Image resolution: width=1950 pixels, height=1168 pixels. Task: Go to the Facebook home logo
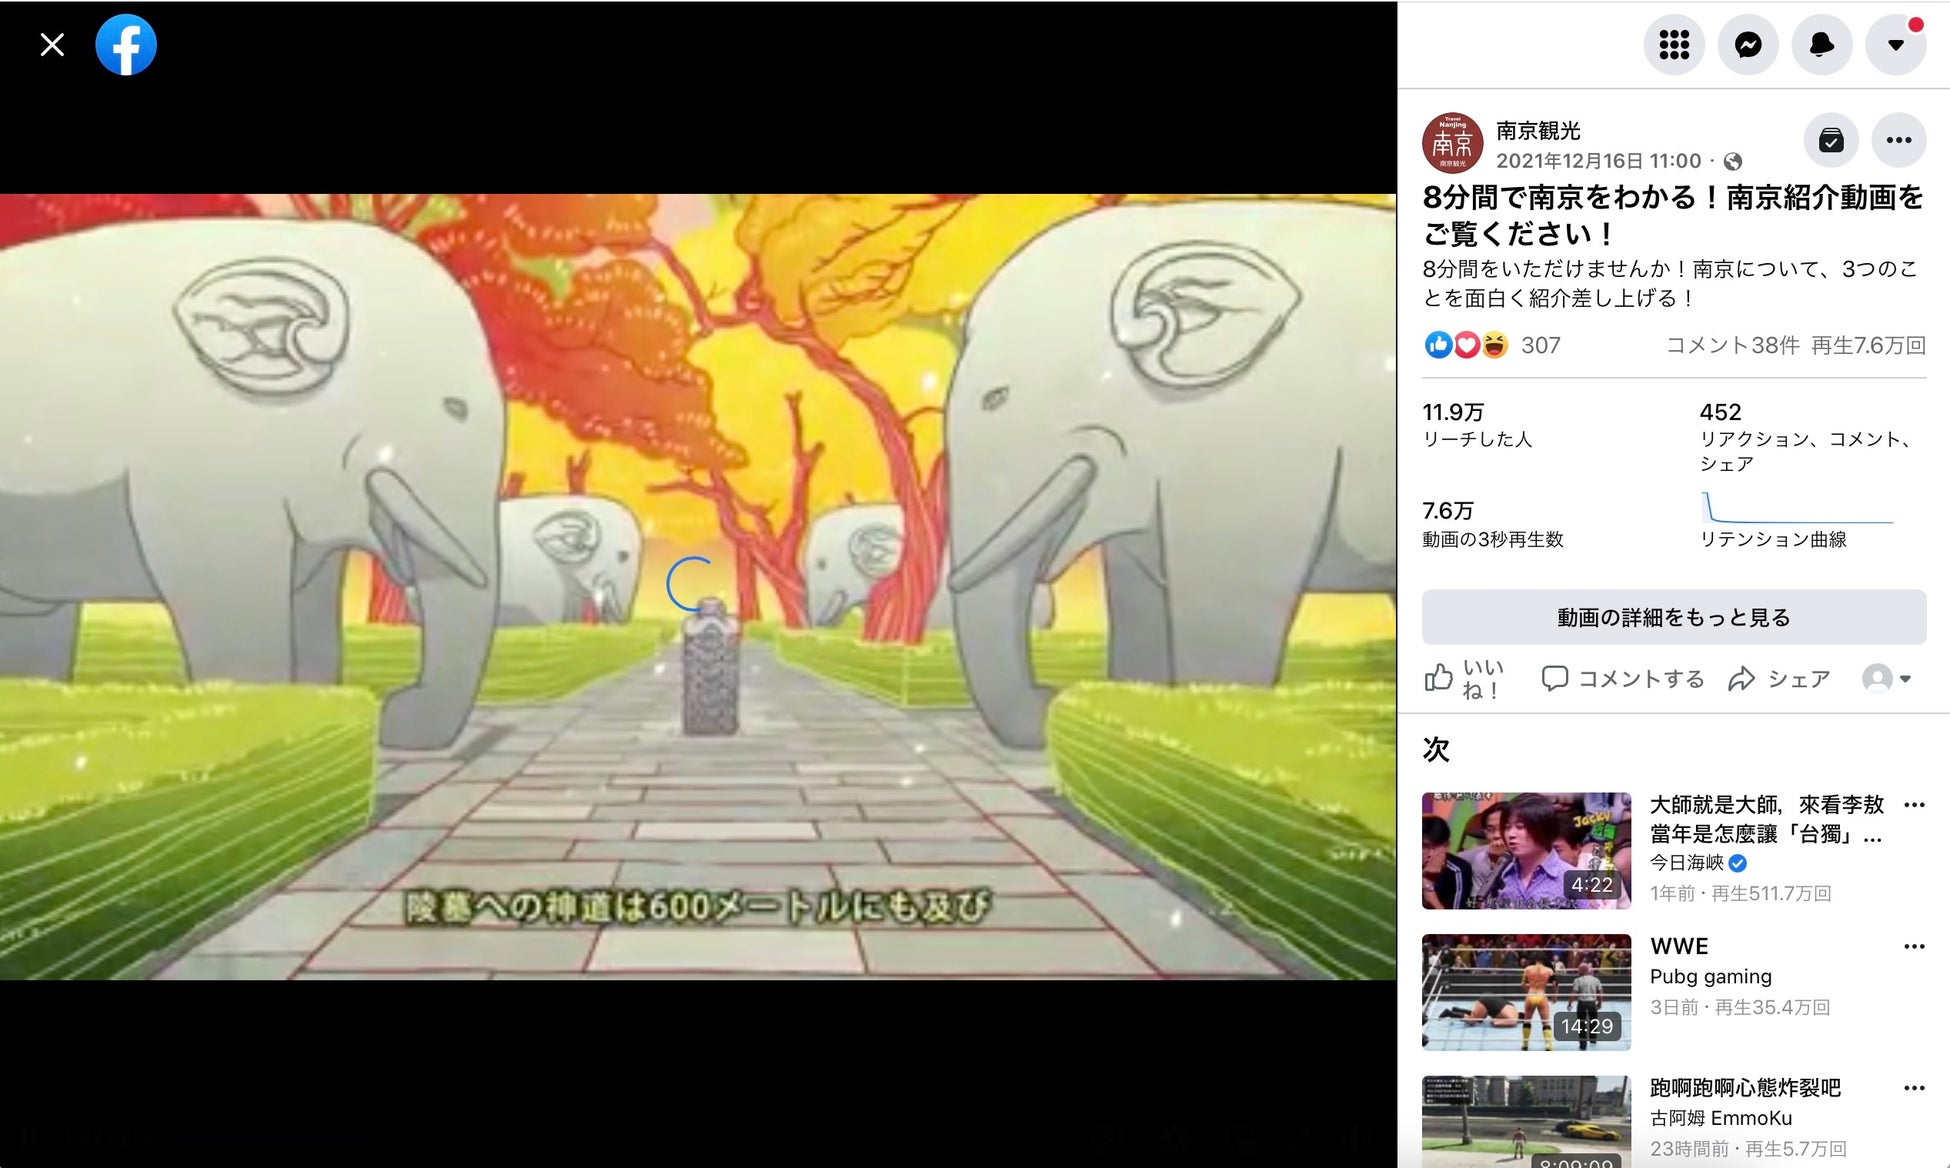pyautogui.click(x=126, y=45)
